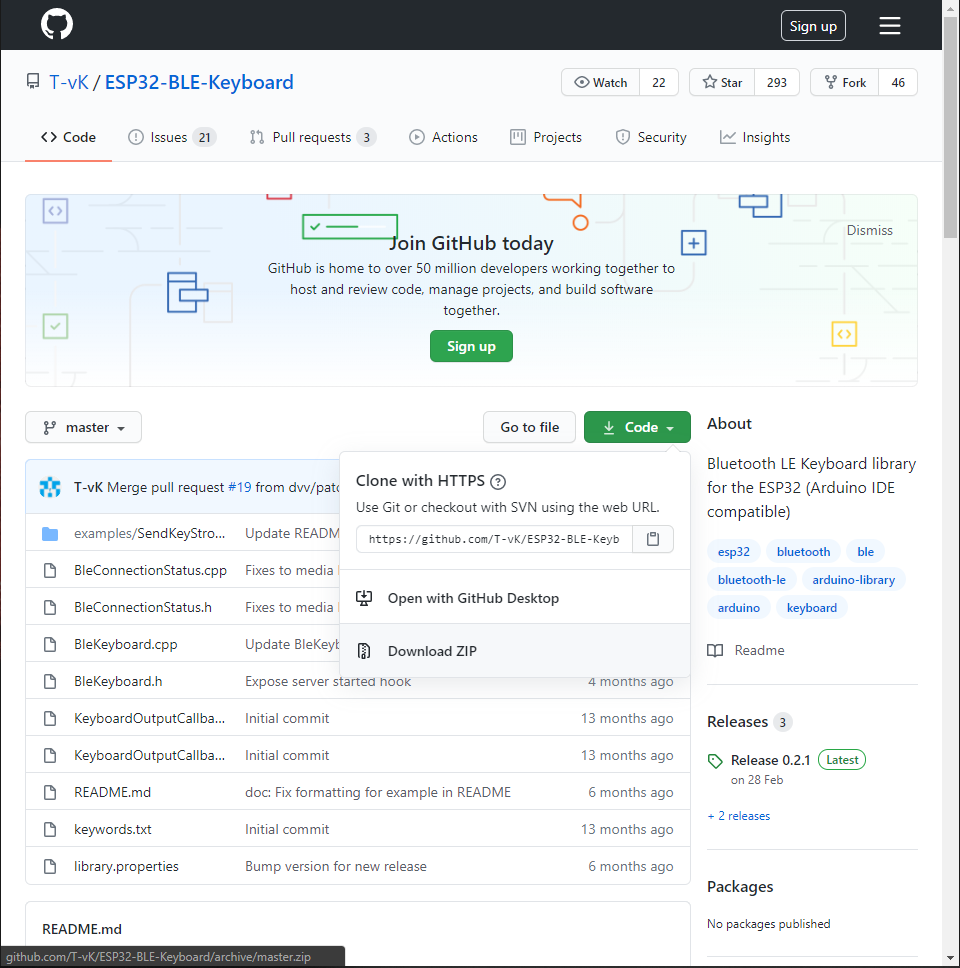This screenshot has height=968, width=960.
Task: Open the Security tab
Action: click(x=651, y=137)
